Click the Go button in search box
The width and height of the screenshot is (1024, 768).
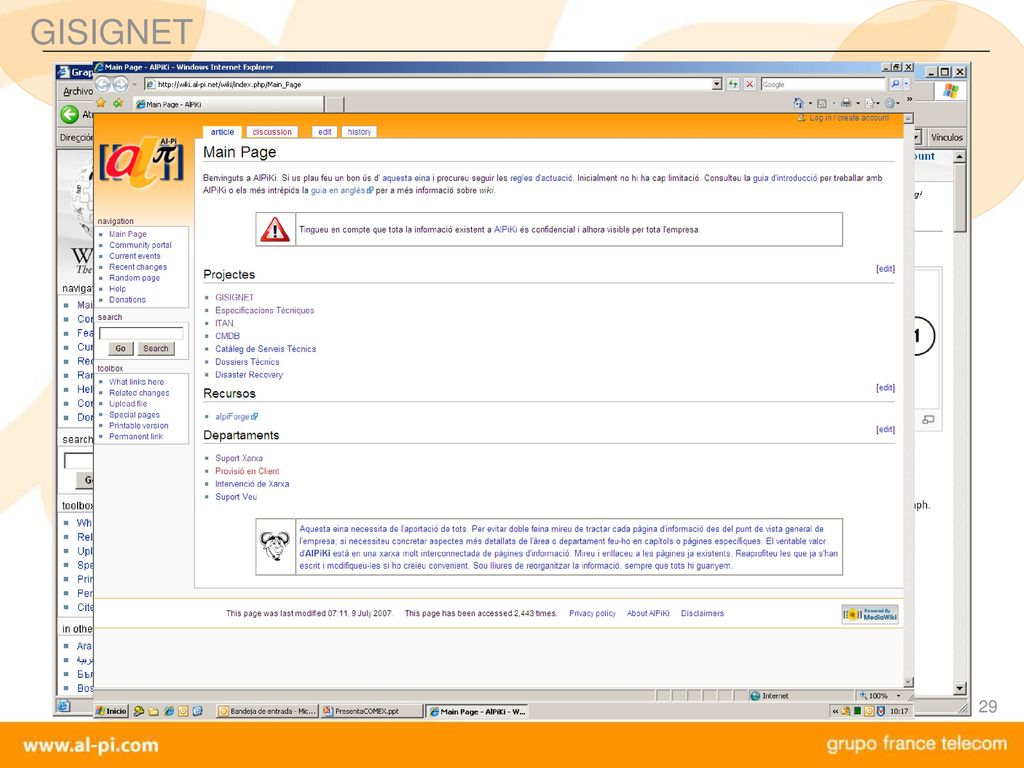click(x=120, y=349)
